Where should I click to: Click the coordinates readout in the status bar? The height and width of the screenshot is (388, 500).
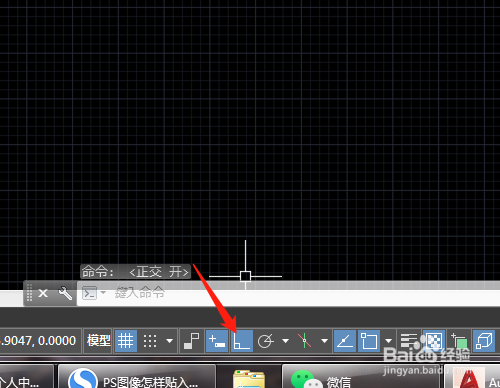coord(38,341)
